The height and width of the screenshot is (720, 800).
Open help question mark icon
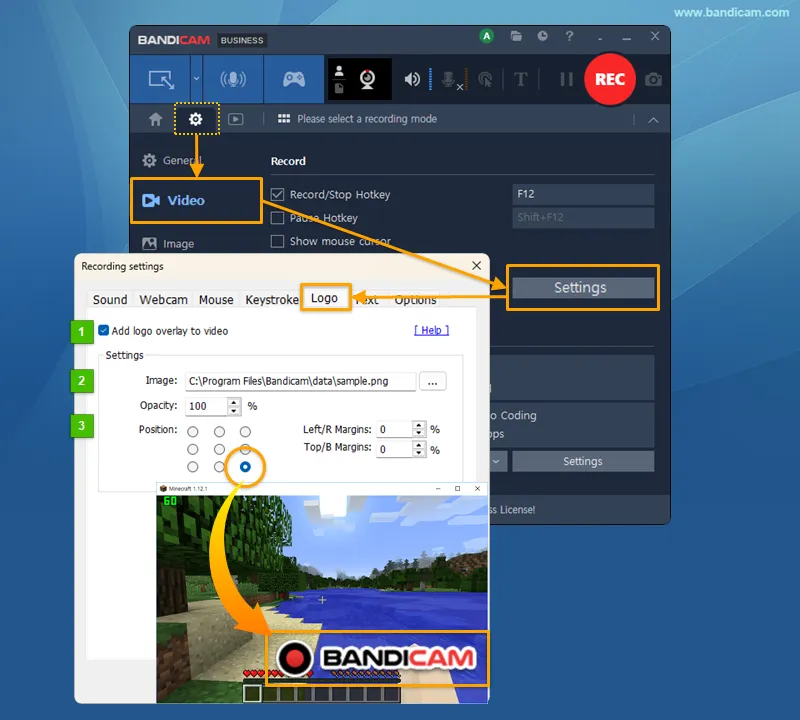click(569, 36)
